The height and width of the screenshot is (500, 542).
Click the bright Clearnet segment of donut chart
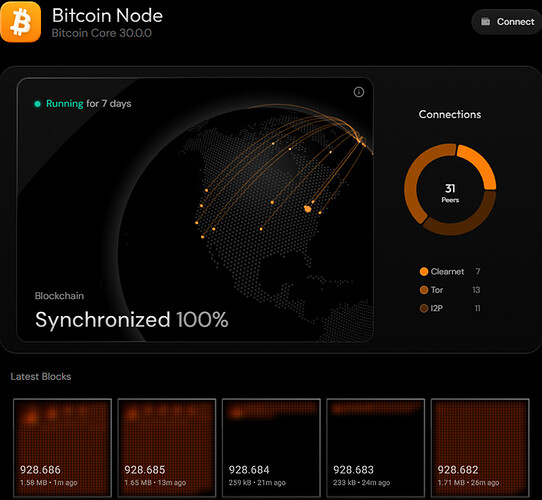pyautogui.click(x=480, y=166)
